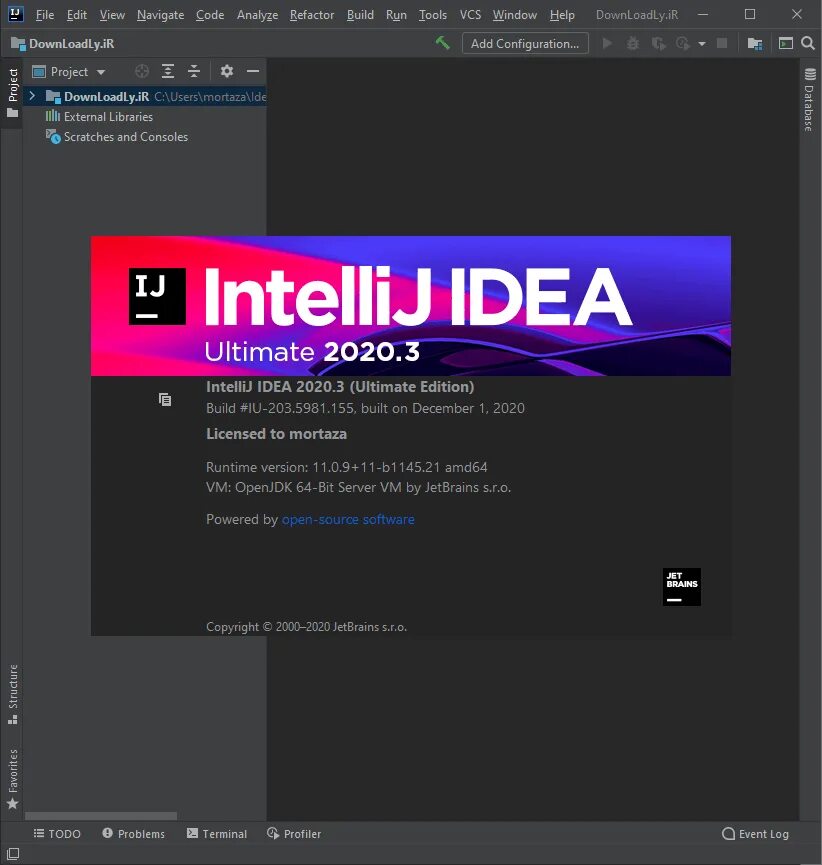Click the Collapse All icon in Project panel
Viewport: 822px width, 865px height.
point(194,71)
